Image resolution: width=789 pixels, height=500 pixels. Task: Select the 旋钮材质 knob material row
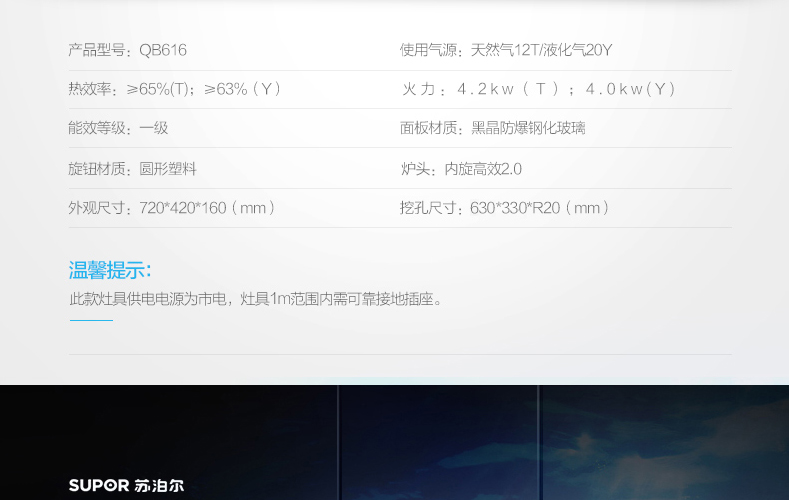click(132, 169)
